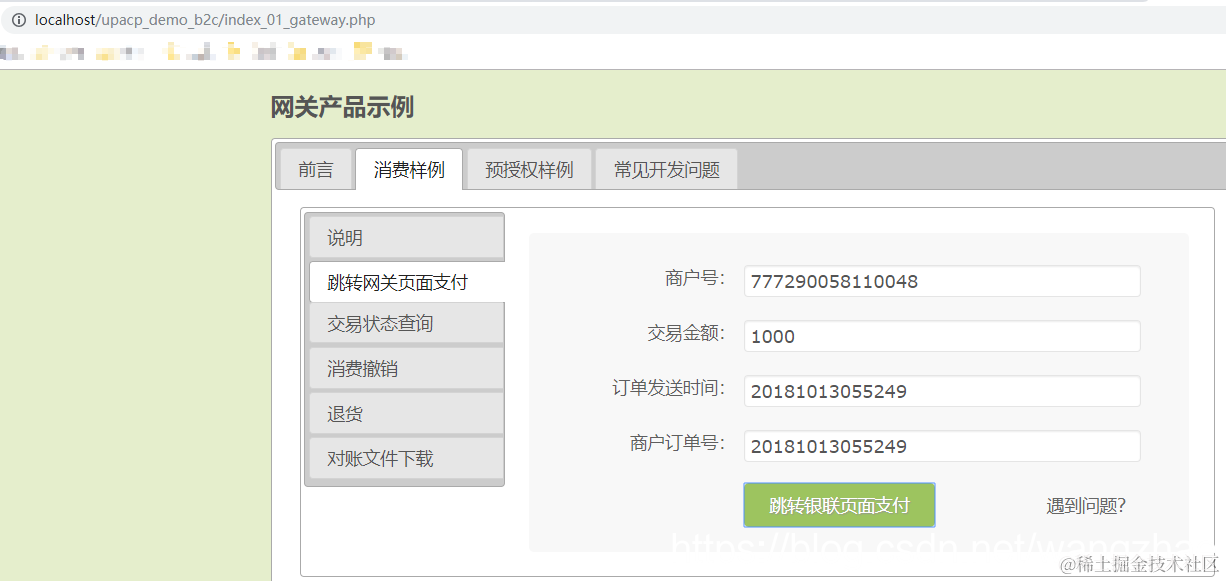
Task: Click the 商户订单号 input field
Action: click(941, 445)
